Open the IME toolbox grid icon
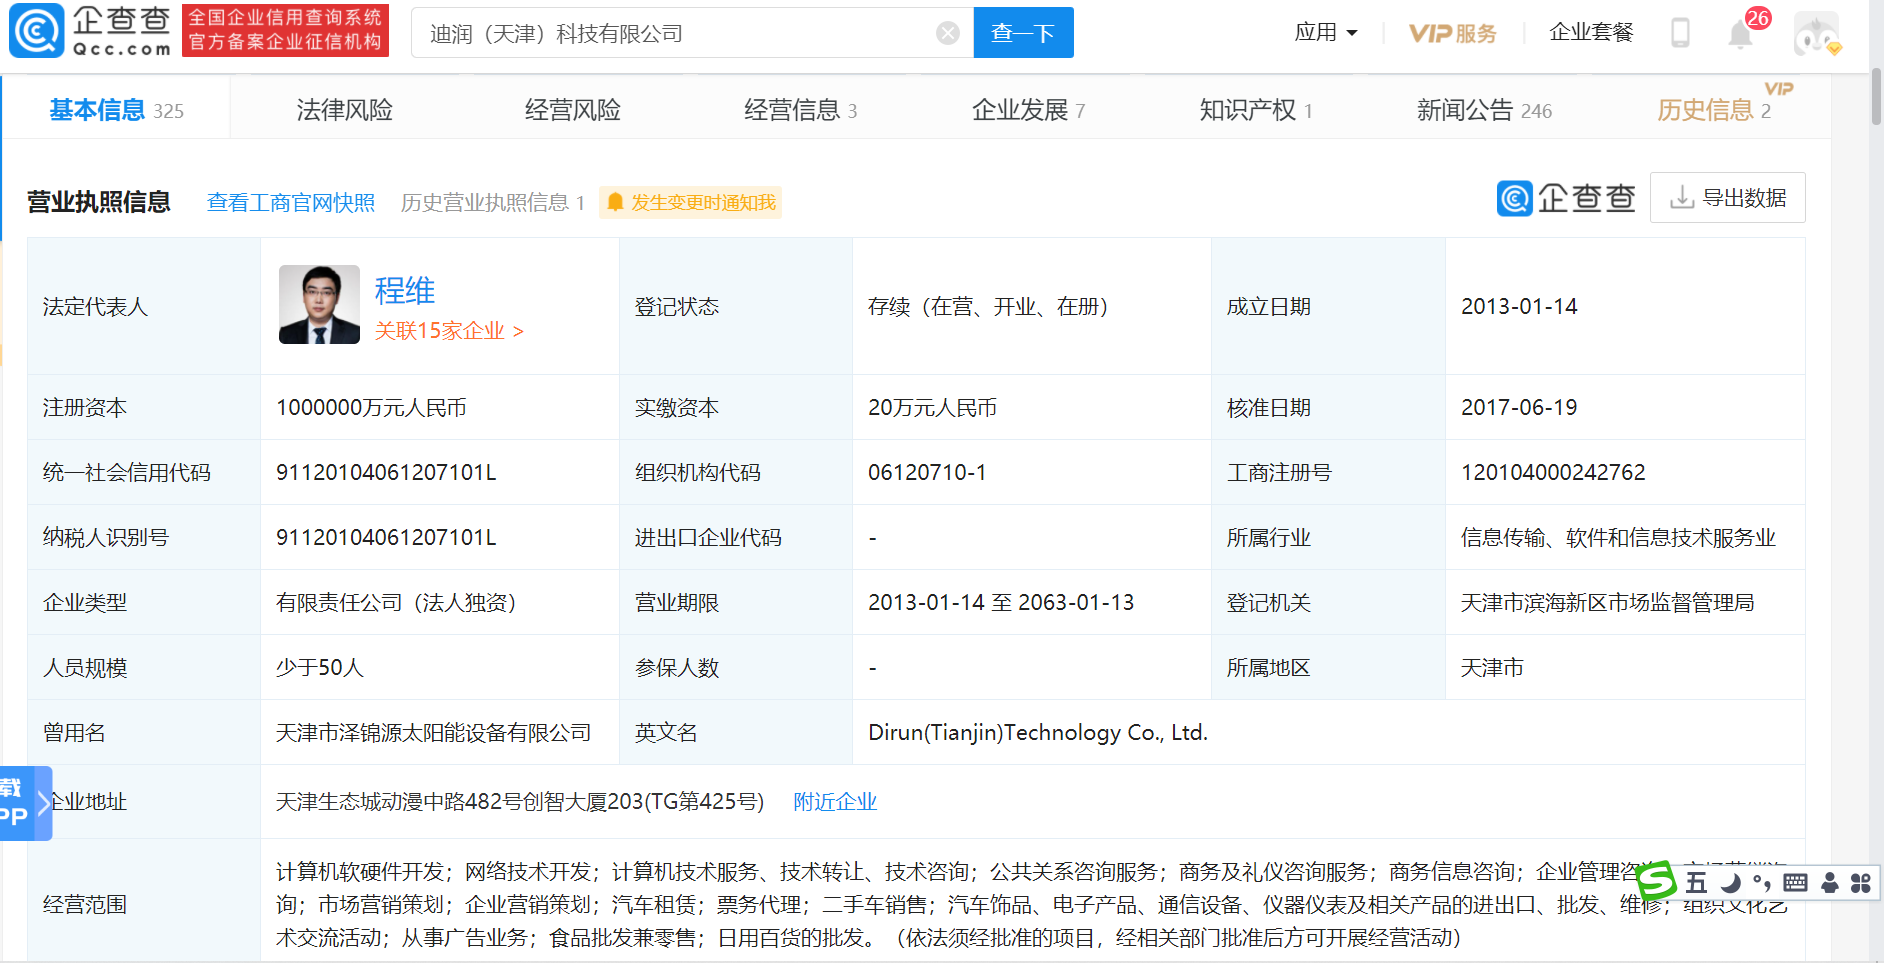The height and width of the screenshot is (963, 1884). pyautogui.click(x=1861, y=883)
